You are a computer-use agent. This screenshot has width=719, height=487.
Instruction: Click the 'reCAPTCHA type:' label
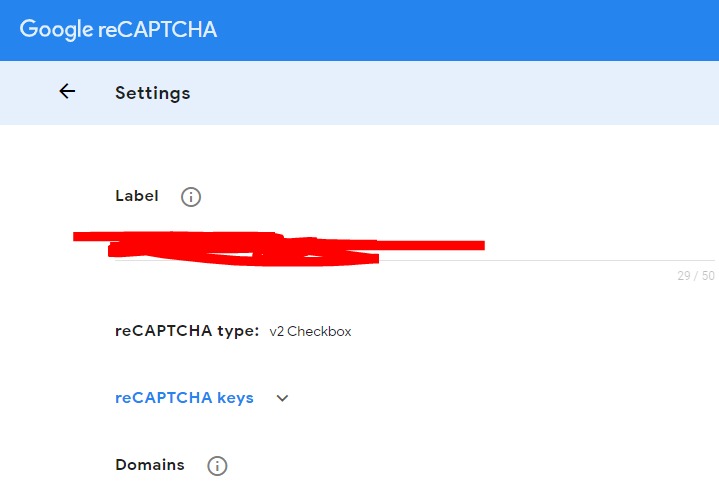tap(187, 331)
